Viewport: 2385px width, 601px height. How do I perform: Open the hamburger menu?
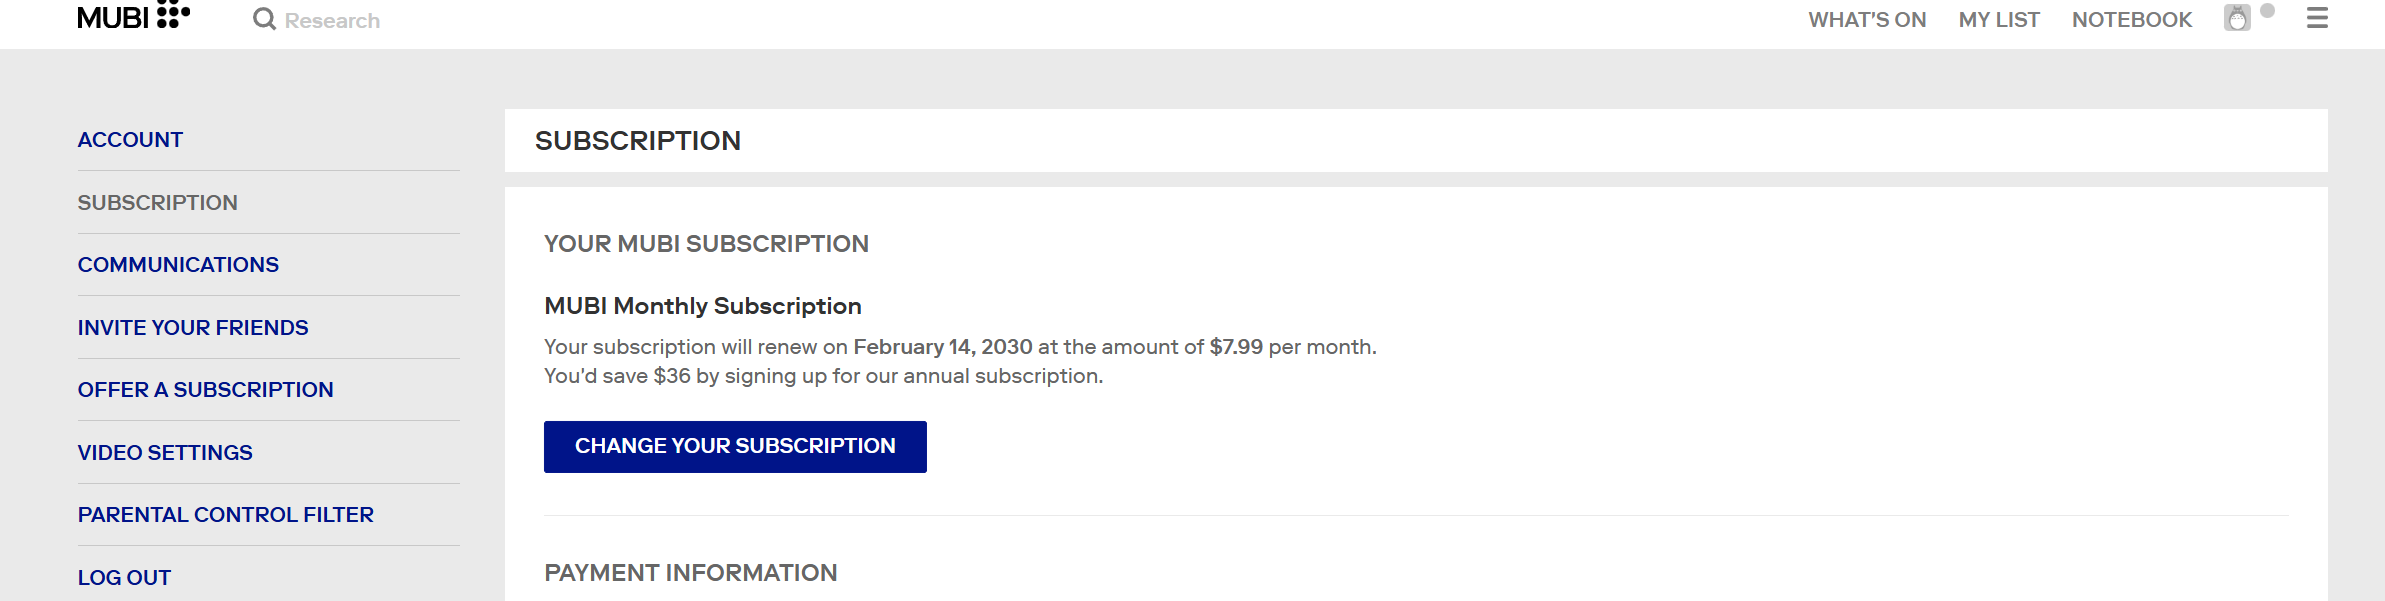(x=2317, y=18)
